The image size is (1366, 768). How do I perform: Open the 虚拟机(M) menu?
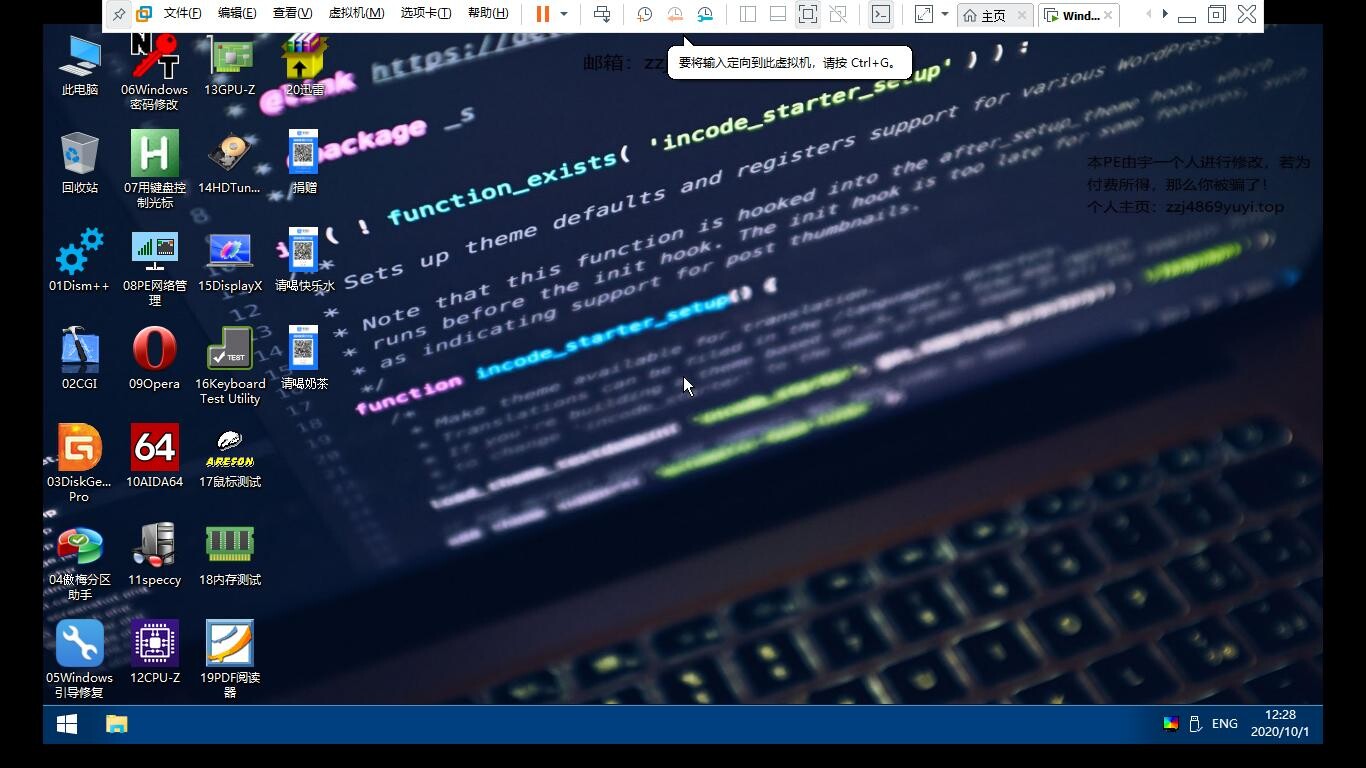pos(356,14)
